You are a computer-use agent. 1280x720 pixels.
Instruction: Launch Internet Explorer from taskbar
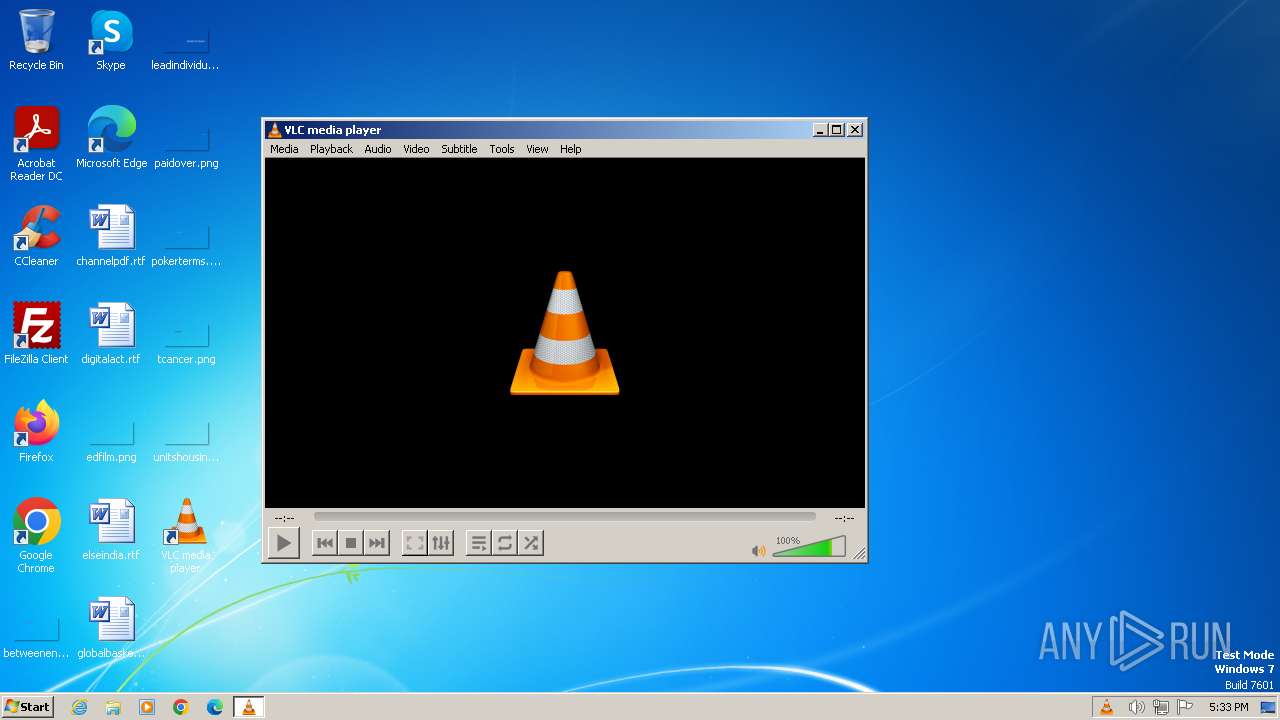pos(80,707)
